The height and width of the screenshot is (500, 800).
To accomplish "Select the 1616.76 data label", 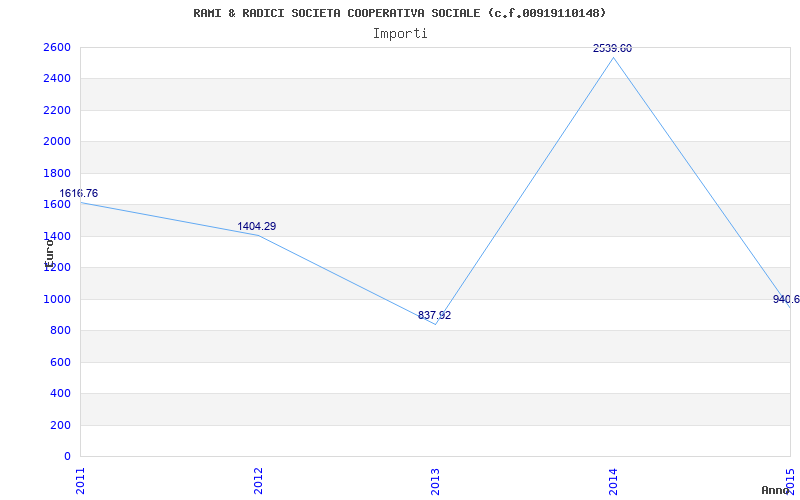I will coord(79,193).
